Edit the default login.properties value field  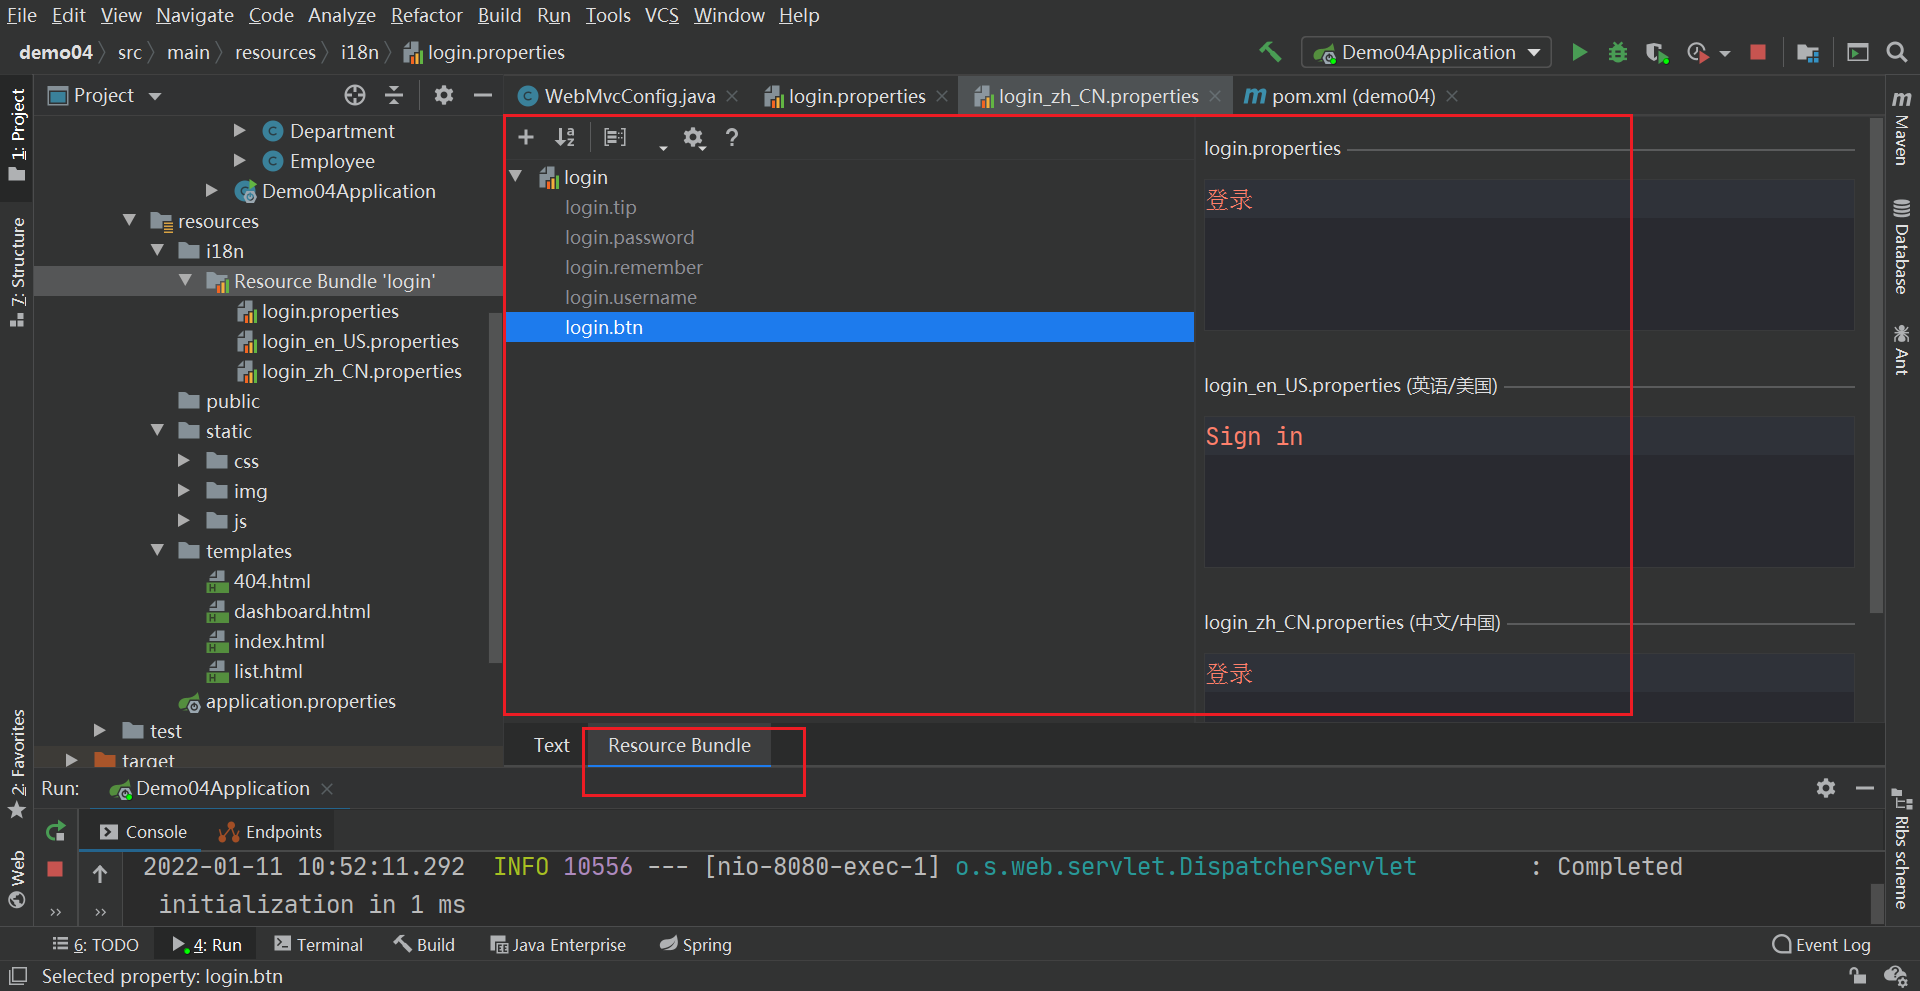1529,255
